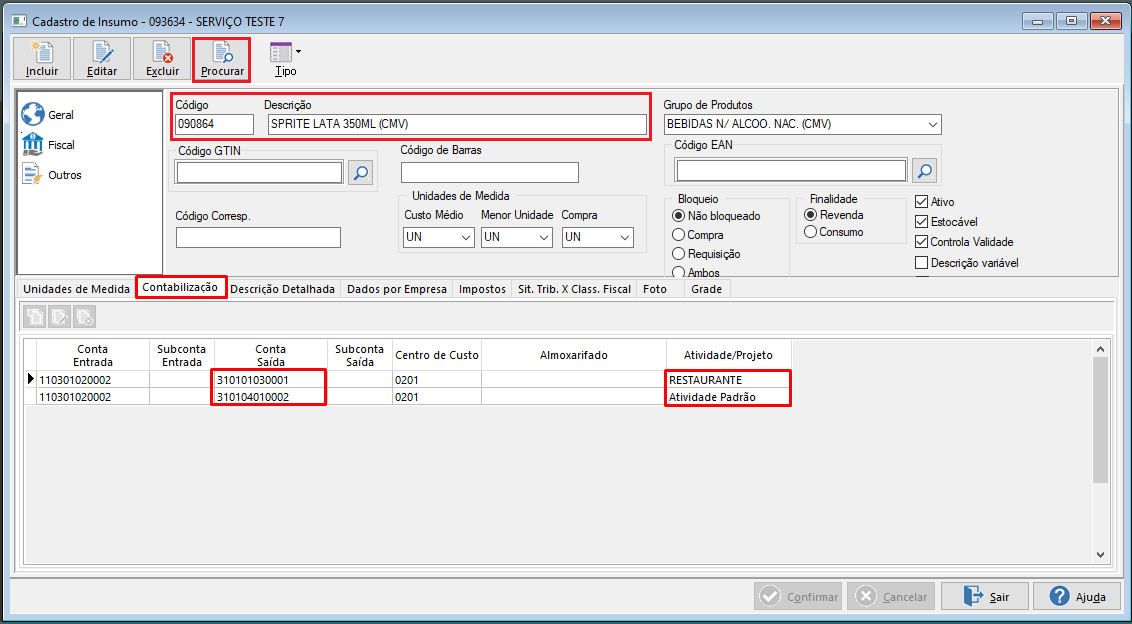This screenshot has height=624, width=1132.
Task: Click the Código GTIN input field
Action: coord(260,173)
